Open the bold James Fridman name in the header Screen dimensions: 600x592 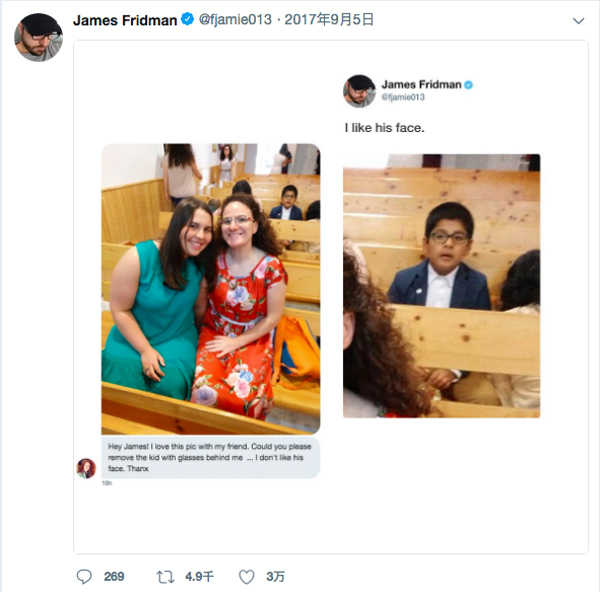pos(125,19)
